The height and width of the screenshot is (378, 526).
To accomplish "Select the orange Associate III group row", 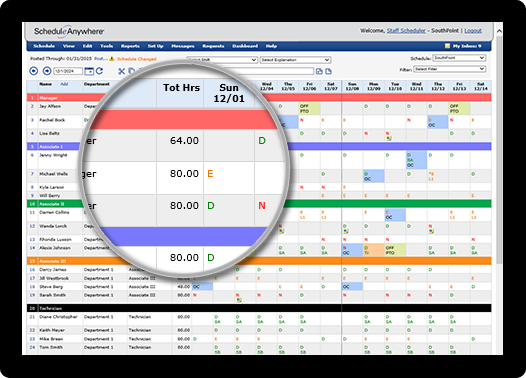I will [x=259, y=261].
